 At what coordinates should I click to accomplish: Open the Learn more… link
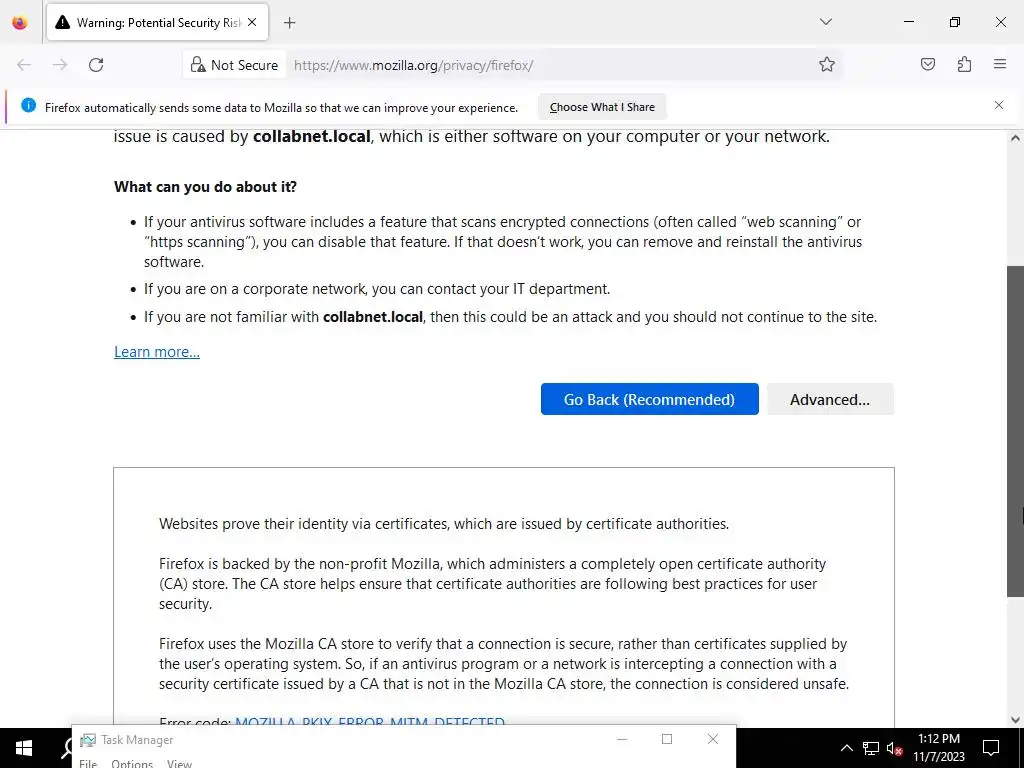click(157, 352)
